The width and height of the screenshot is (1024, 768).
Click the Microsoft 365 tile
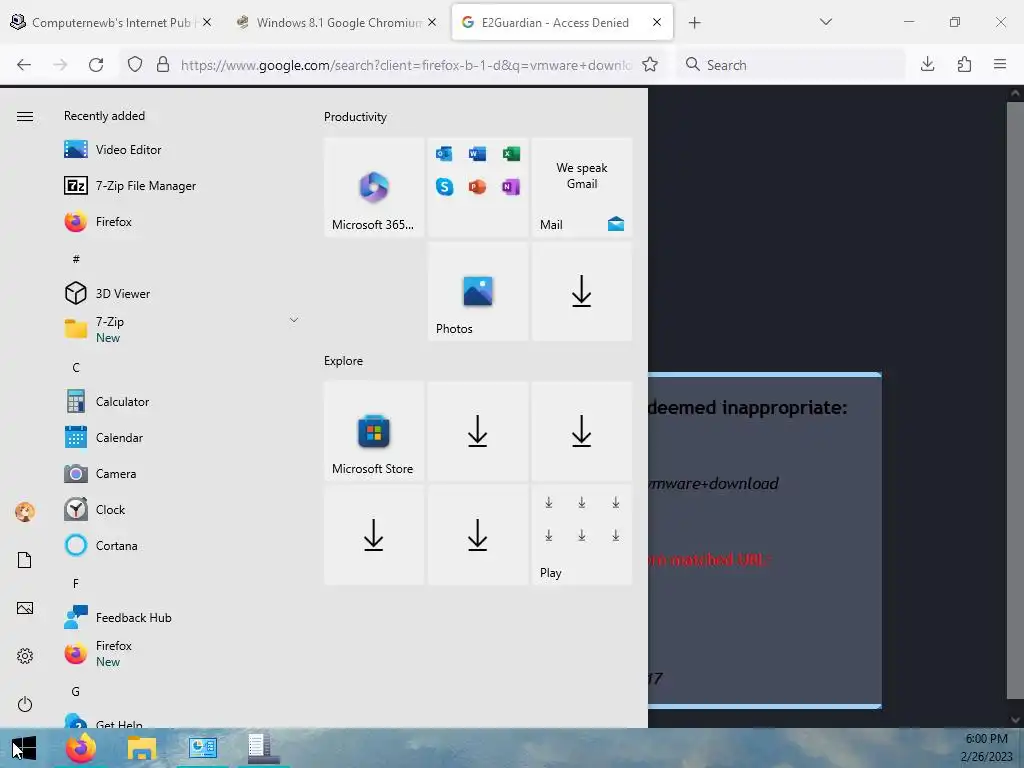point(374,187)
